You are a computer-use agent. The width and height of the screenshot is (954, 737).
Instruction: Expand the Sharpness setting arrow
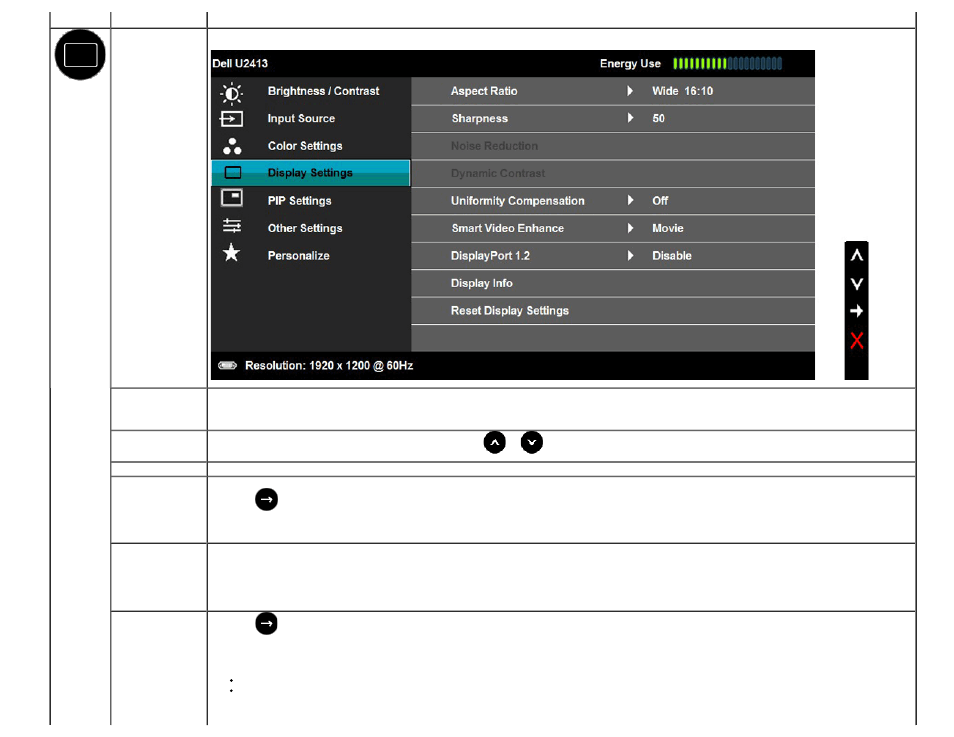(630, 118)
